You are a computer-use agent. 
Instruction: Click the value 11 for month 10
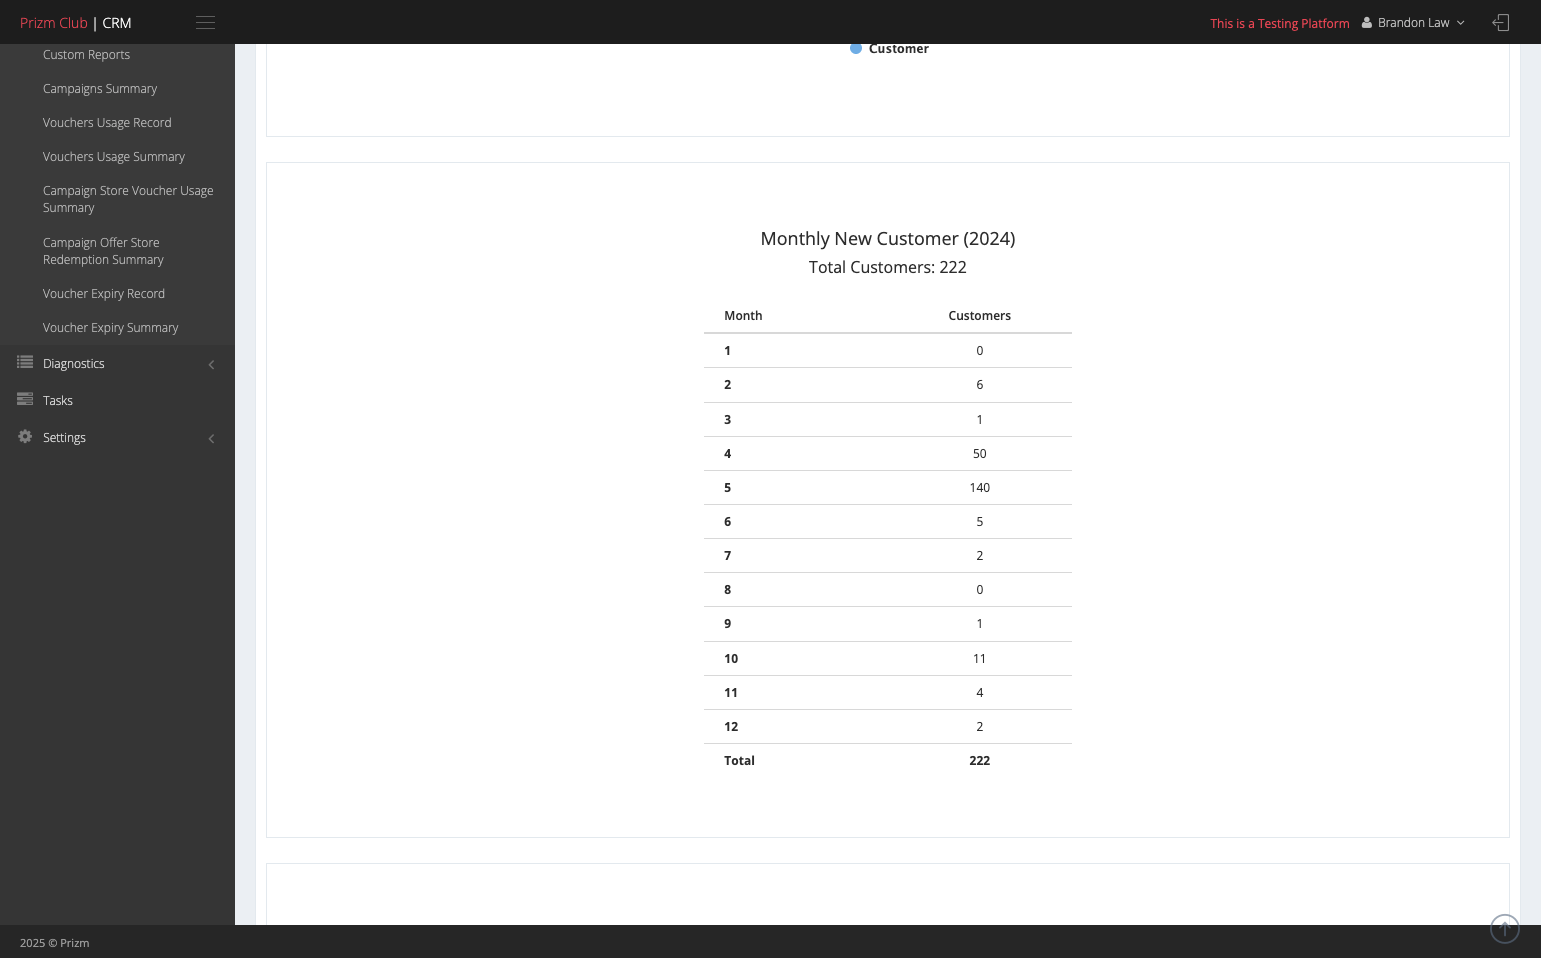click(x=979, y=659)
